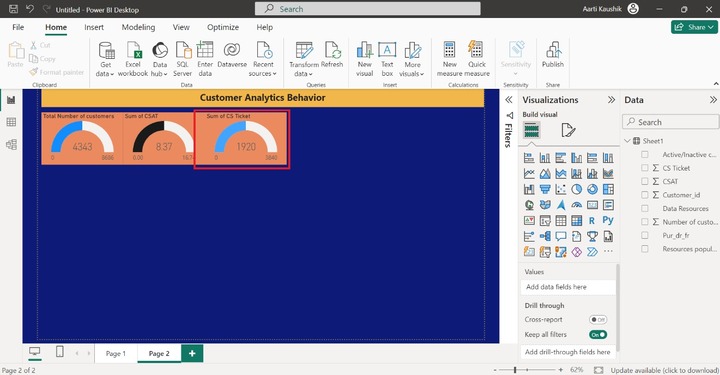Insert the Python visual

pyautogui.click(x=608, y=221)
